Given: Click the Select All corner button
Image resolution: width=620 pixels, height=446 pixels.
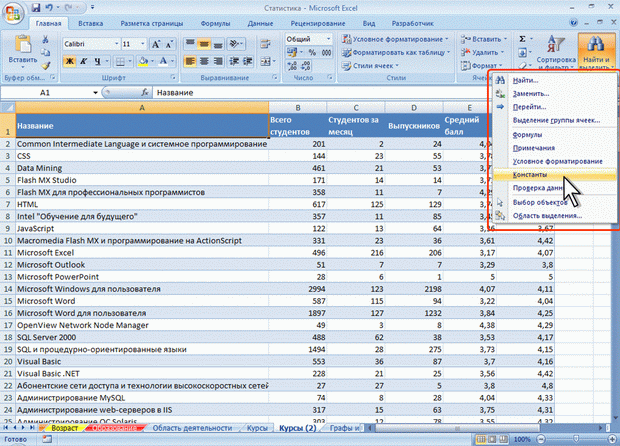Looking at the screenshot, I should (x=8, y=108).
